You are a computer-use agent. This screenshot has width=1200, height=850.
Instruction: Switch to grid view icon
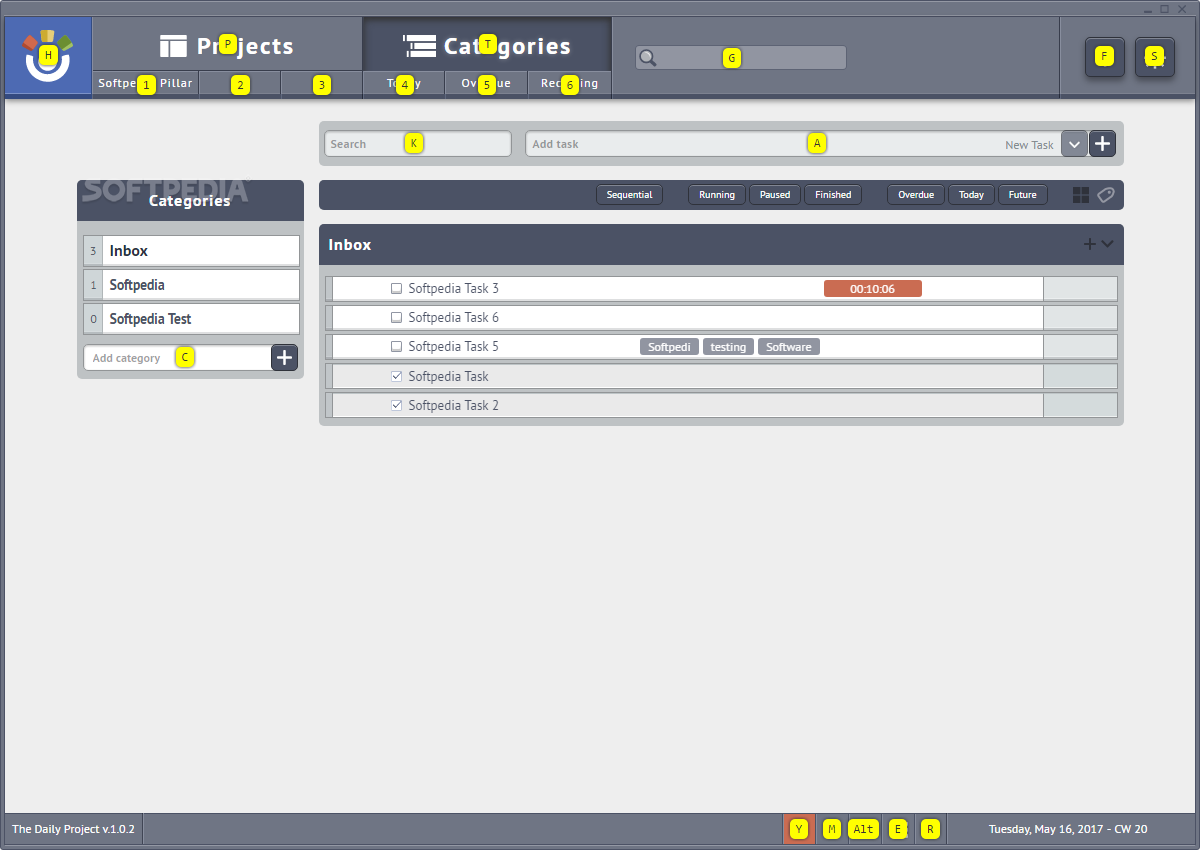click(1081, 195)
